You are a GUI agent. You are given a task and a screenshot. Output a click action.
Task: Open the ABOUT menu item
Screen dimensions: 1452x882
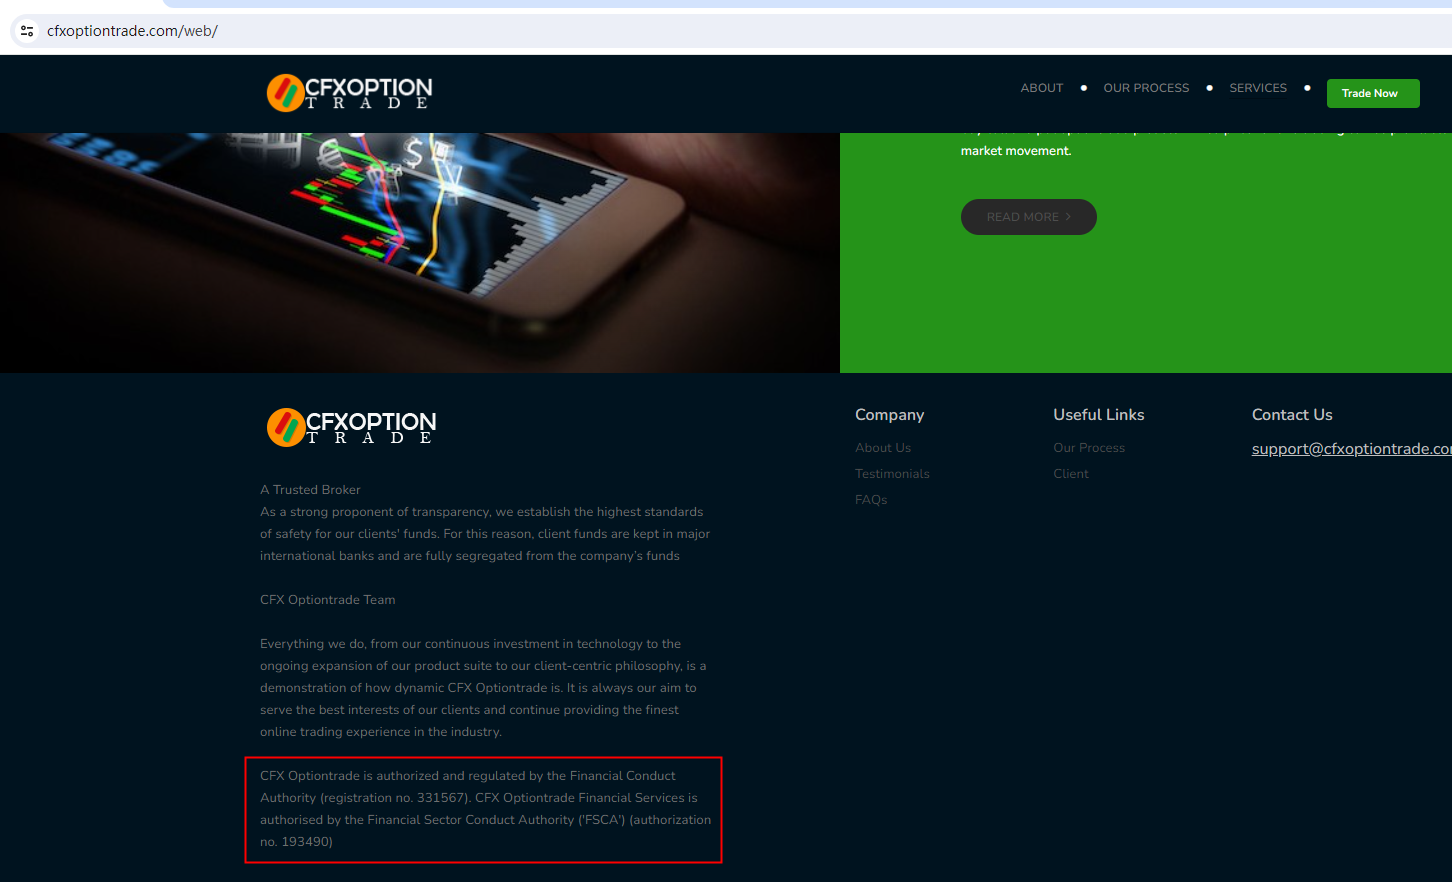click(1041, 88)
